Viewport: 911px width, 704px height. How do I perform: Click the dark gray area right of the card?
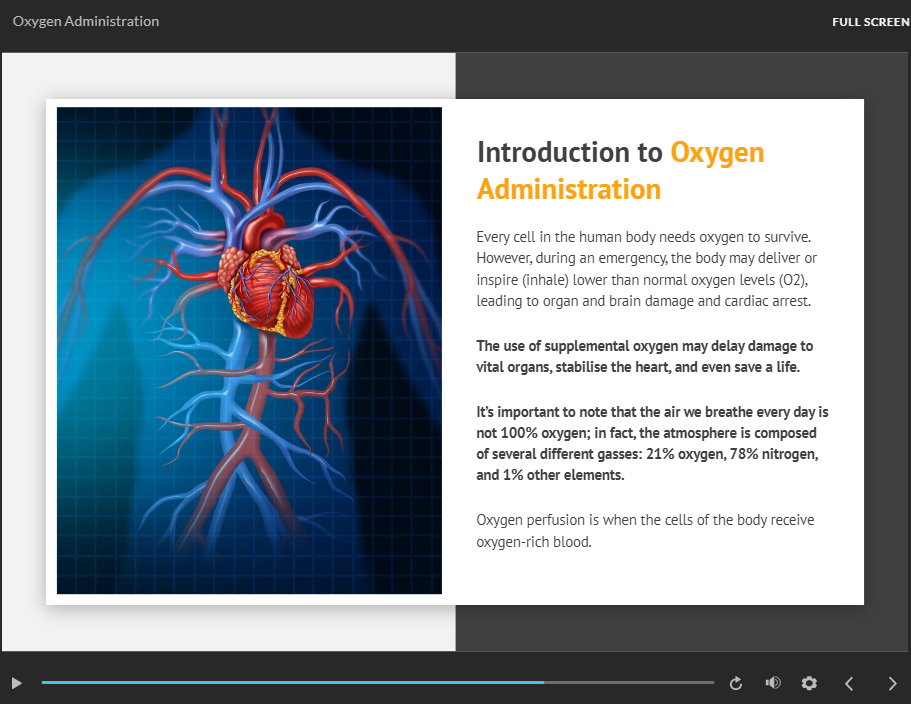886,350
